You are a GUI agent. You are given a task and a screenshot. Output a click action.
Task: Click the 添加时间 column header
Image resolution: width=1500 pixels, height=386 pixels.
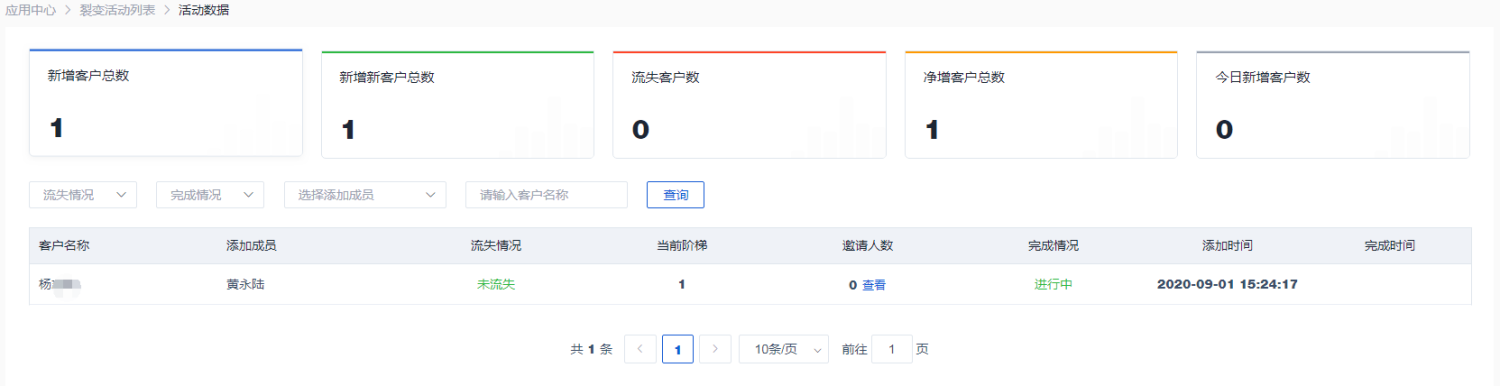click(x=1227, y=246)
